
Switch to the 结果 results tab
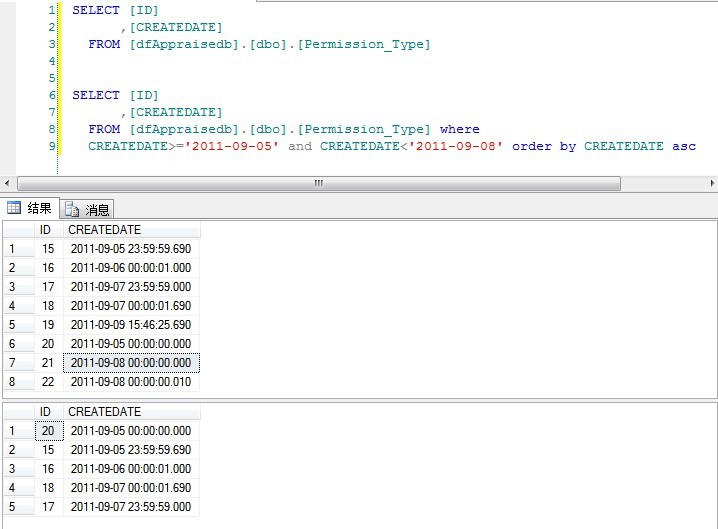(x=29, y=208)
